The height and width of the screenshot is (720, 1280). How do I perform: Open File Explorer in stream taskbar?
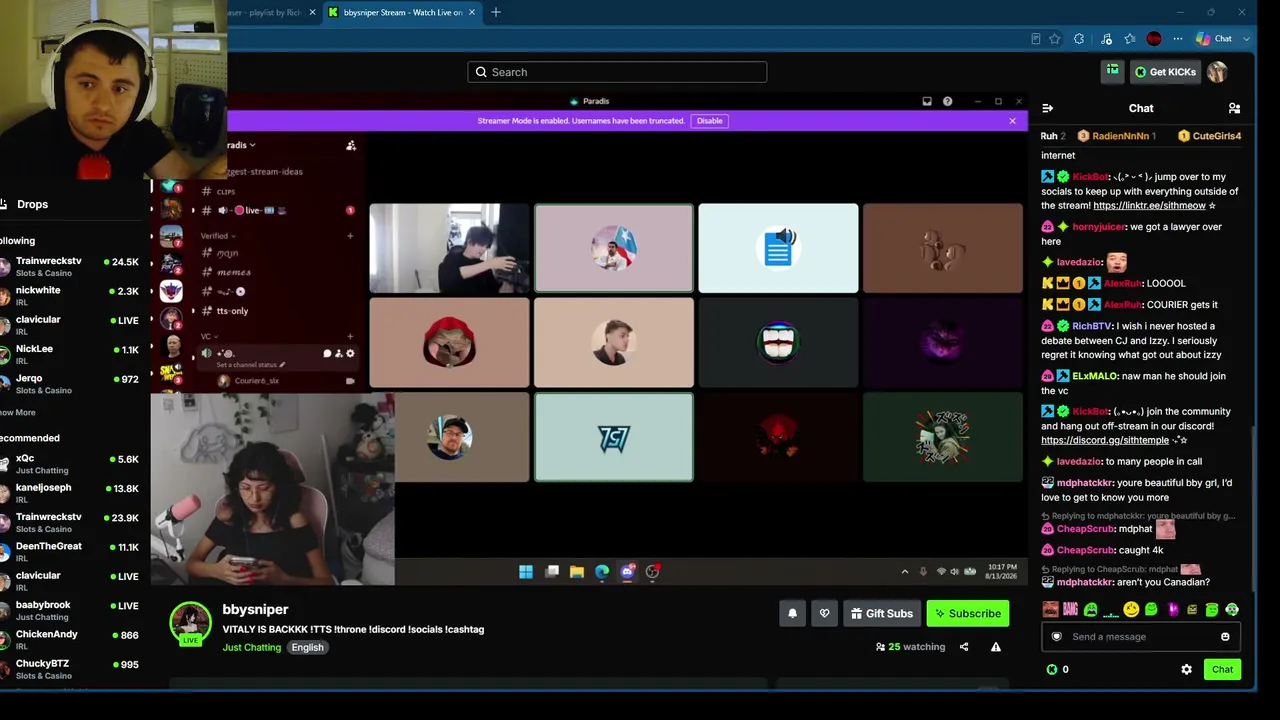[x=577, y=572]
